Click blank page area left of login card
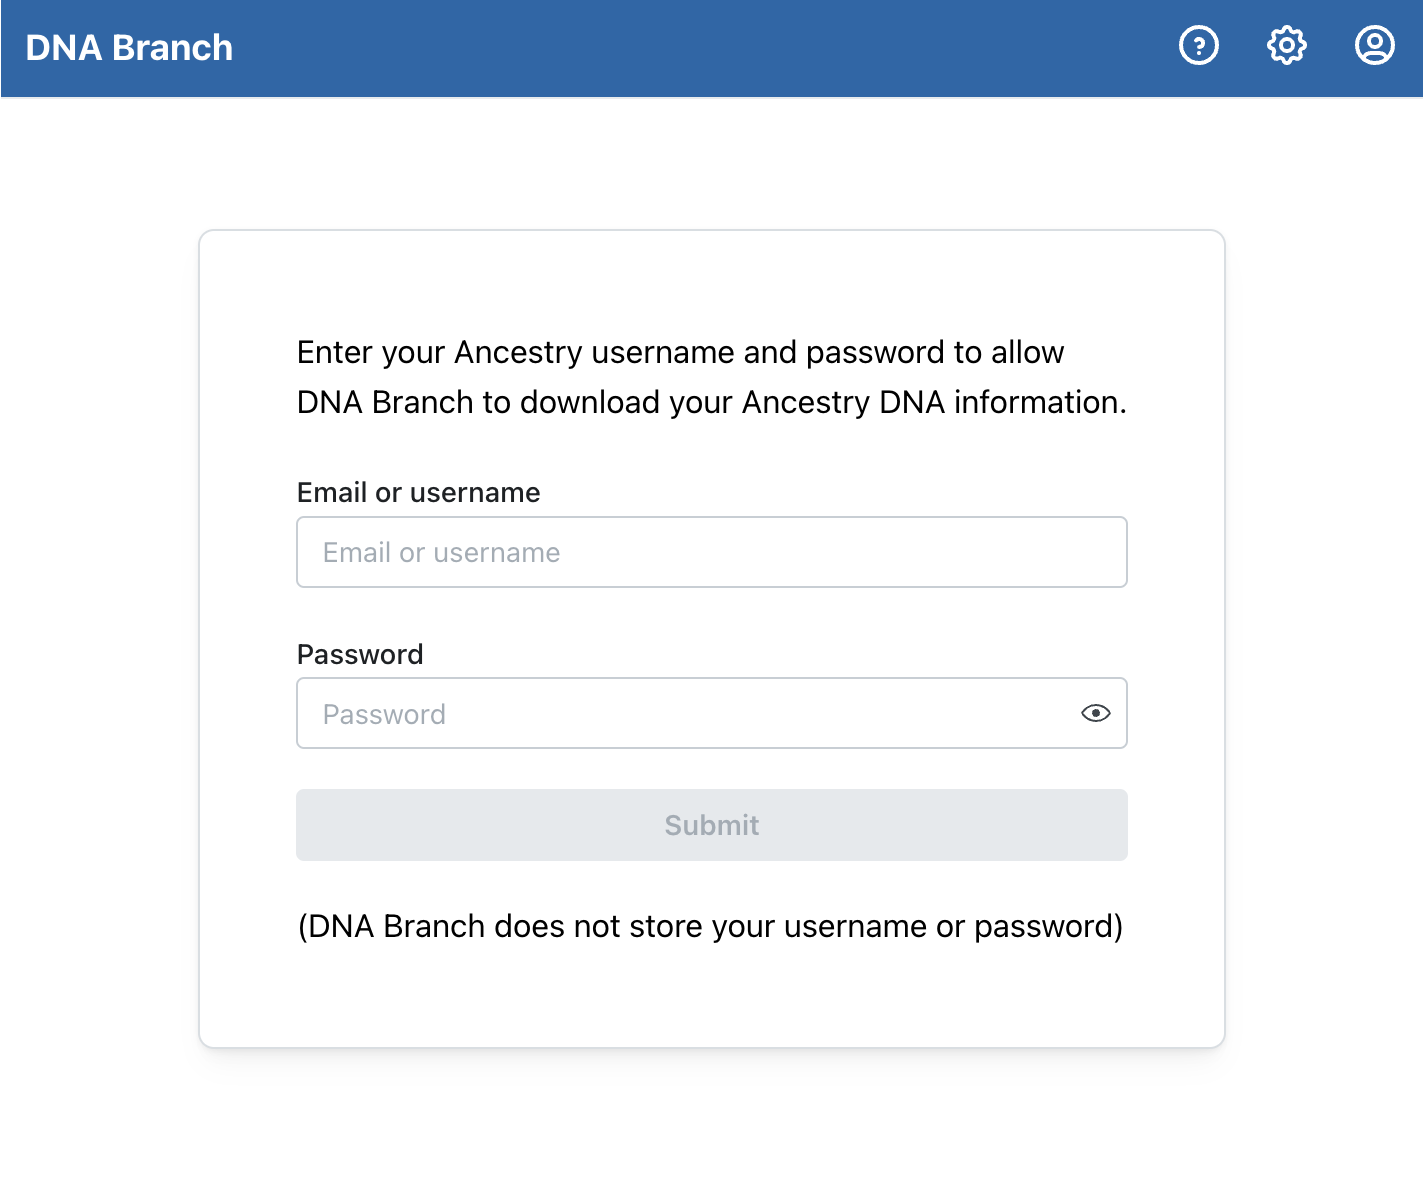This screenshot has width=1425, height=1203. pyautogui.click(x=98, y=640)
